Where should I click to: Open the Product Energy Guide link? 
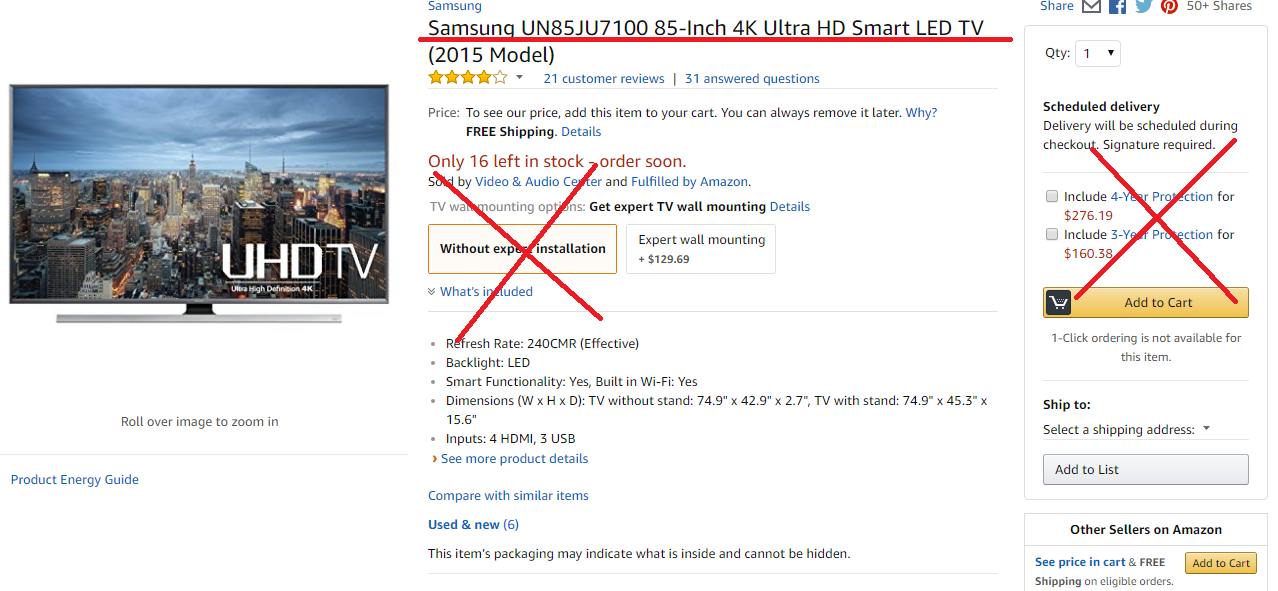click(x=75, y=480)
